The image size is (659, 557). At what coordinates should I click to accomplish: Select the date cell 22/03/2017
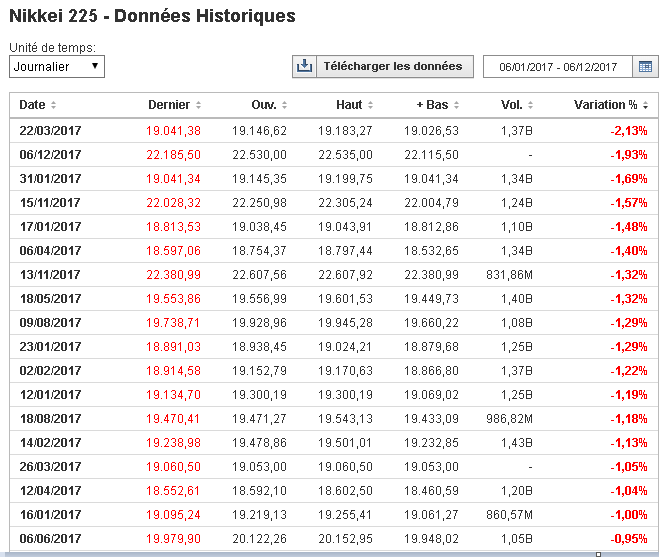pos(50,131)
